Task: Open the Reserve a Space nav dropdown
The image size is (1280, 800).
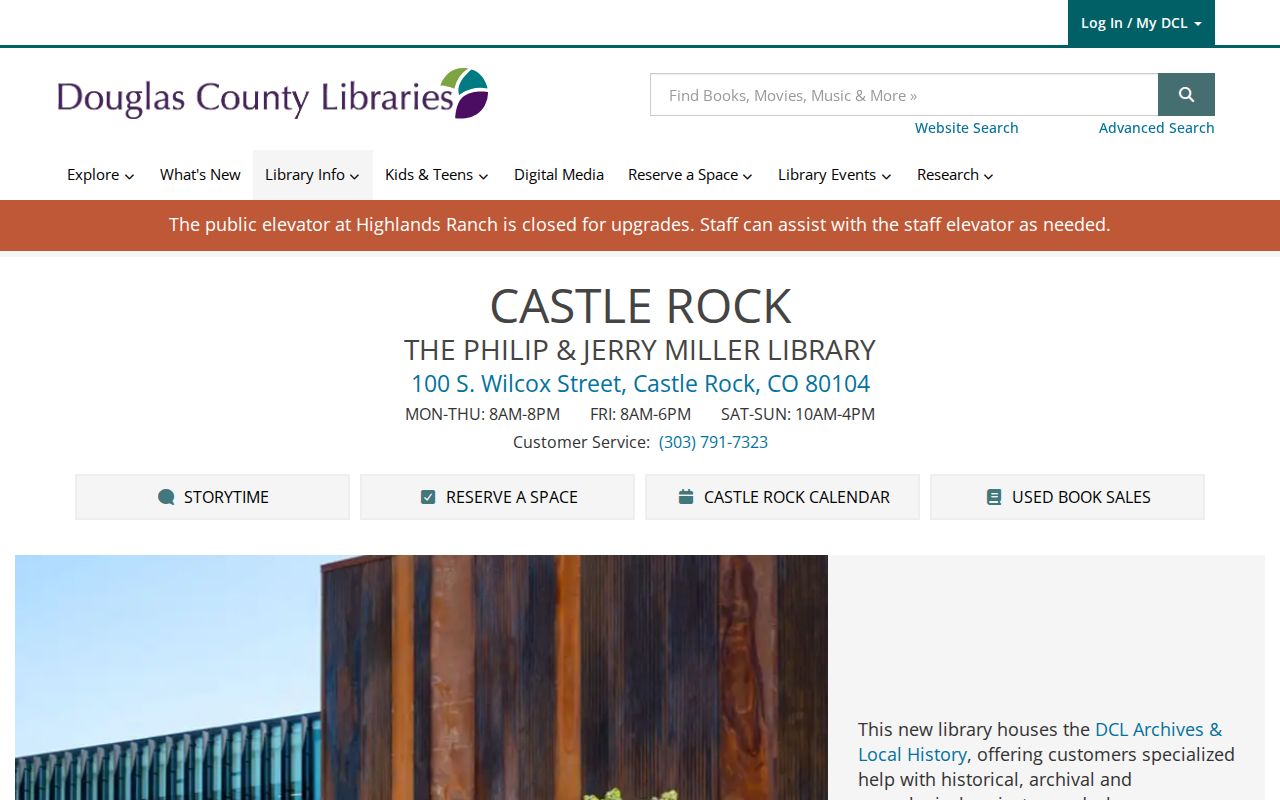Action: pos(690,175)
